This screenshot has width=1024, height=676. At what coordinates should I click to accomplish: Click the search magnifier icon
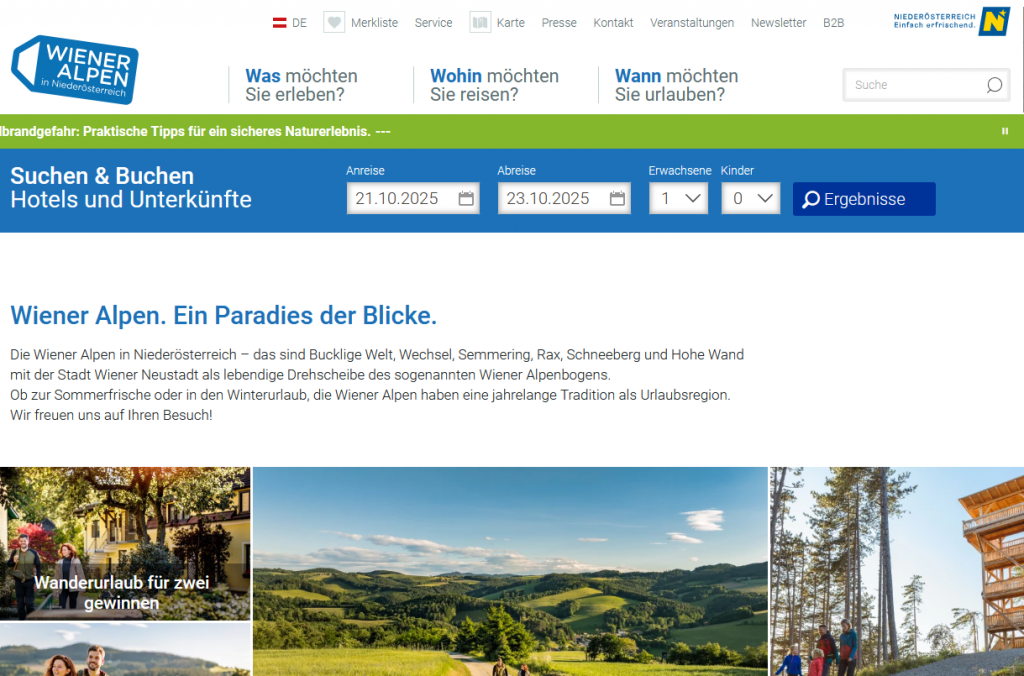[993, 86]
